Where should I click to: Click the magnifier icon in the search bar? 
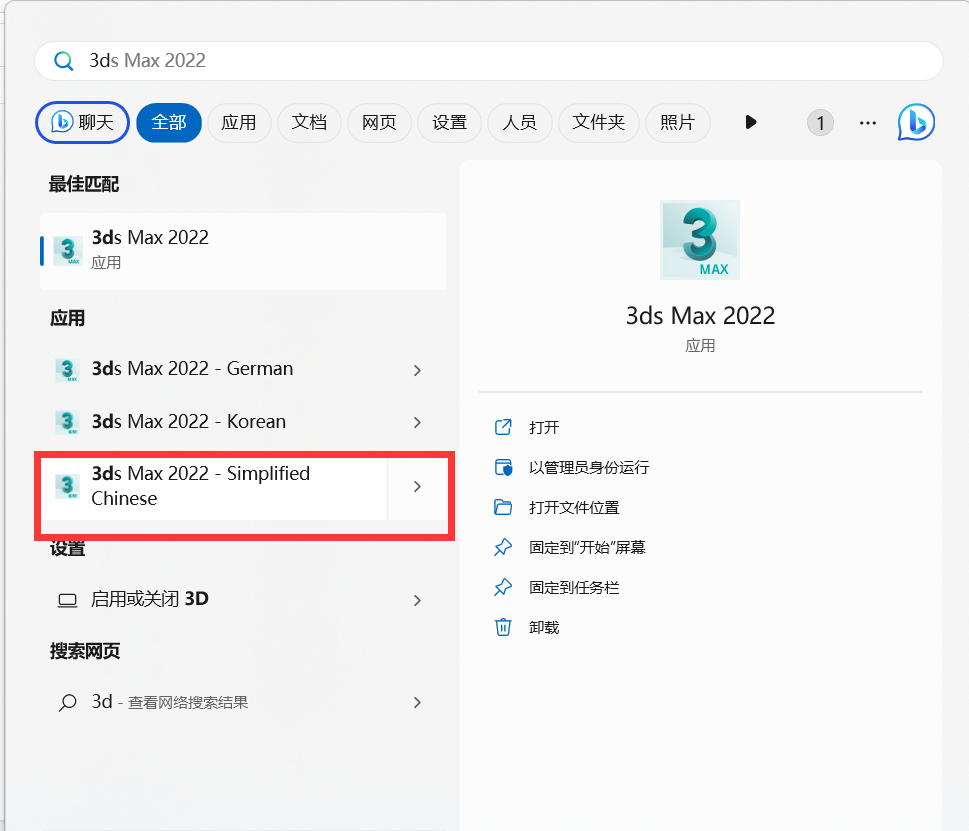click(63, 60)
